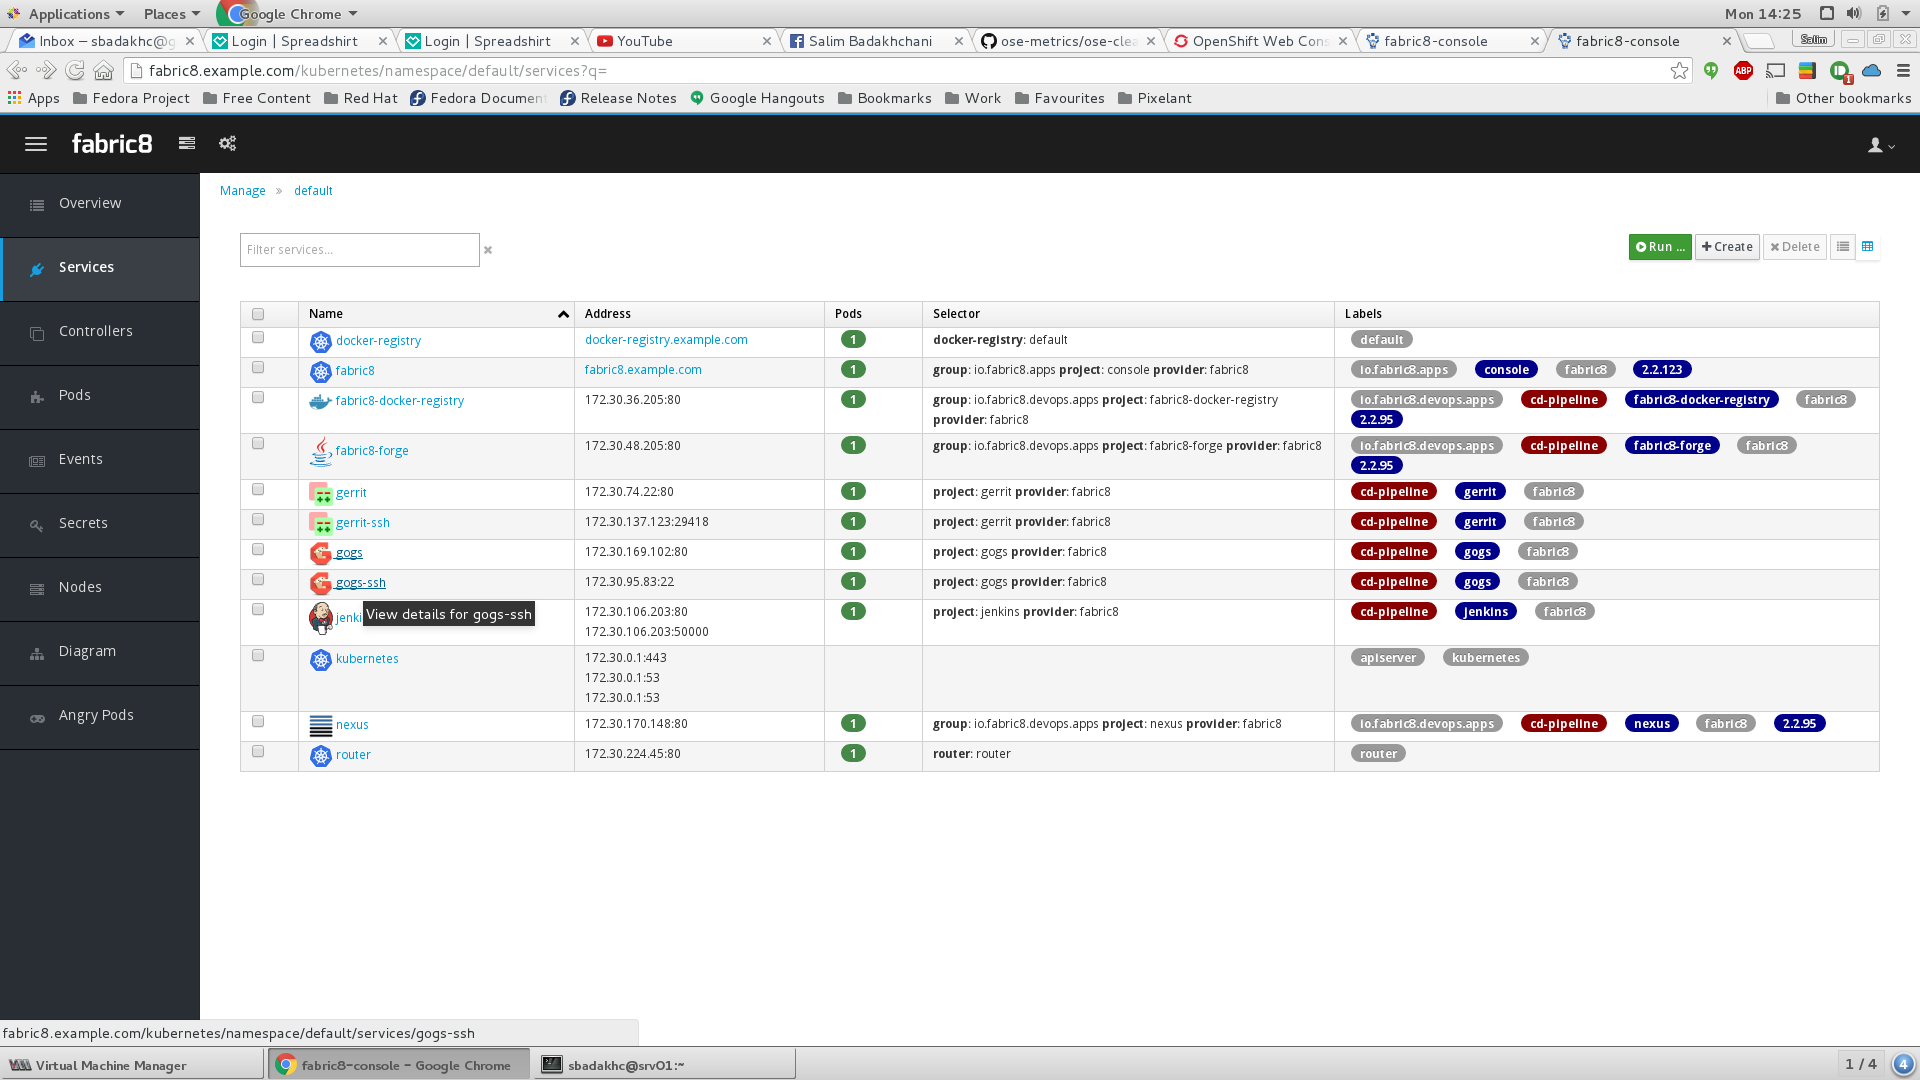
Task: Open the user account dropdown
Action: pyautogui.click(x=1881, y=145)
